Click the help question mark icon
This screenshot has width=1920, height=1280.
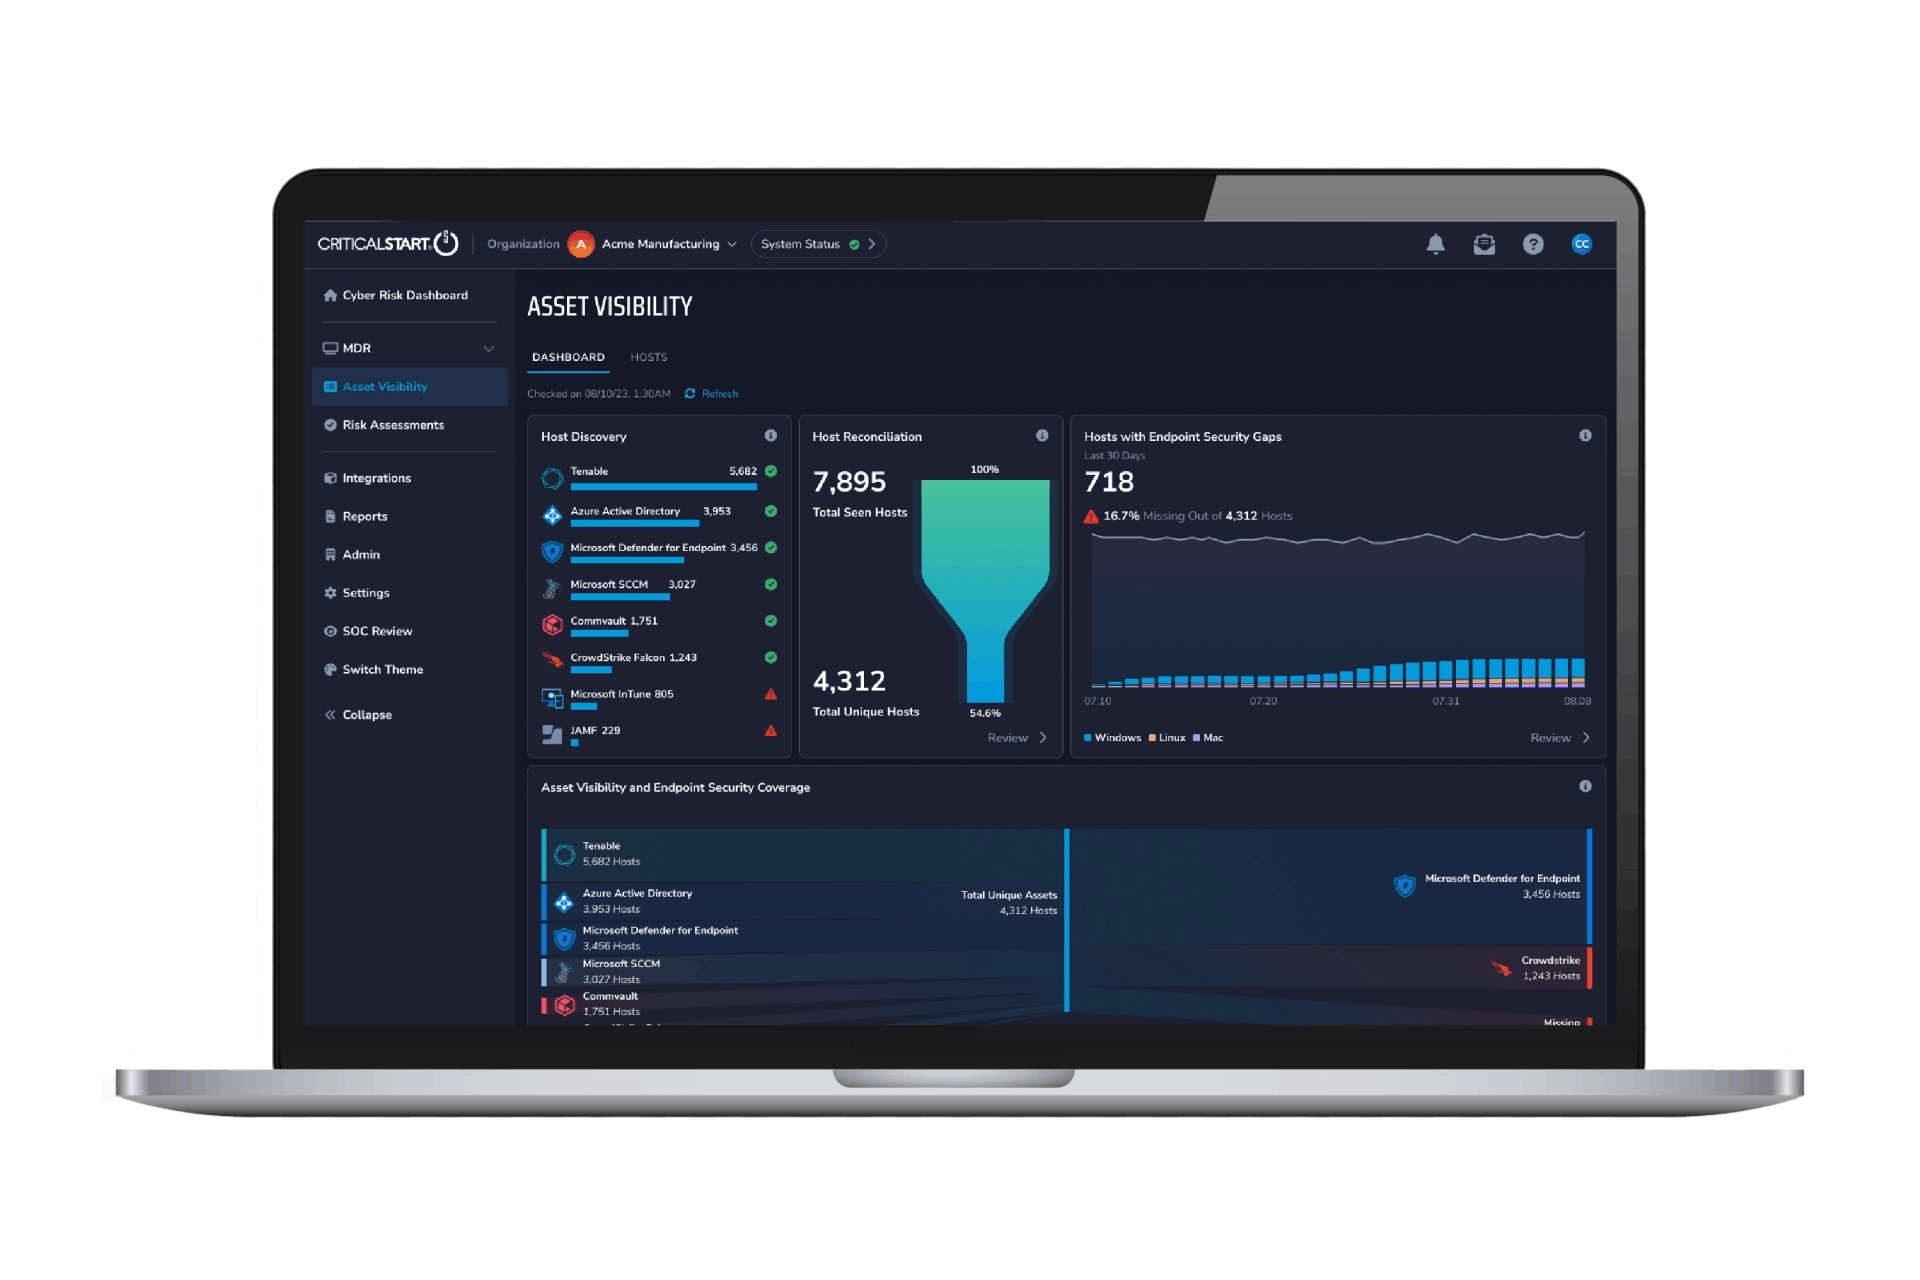tap(1533, 244)
